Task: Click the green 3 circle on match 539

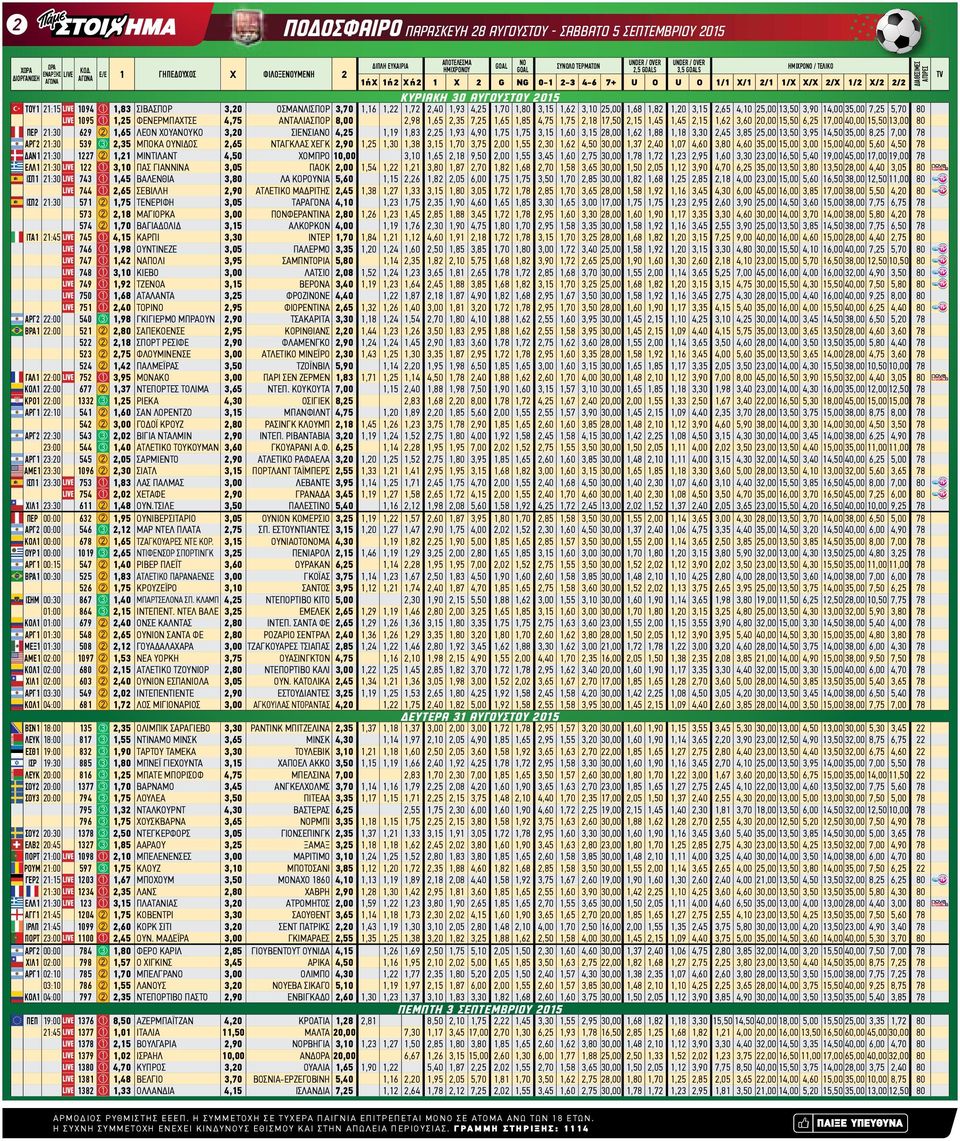Action: [x=103, y=143]
